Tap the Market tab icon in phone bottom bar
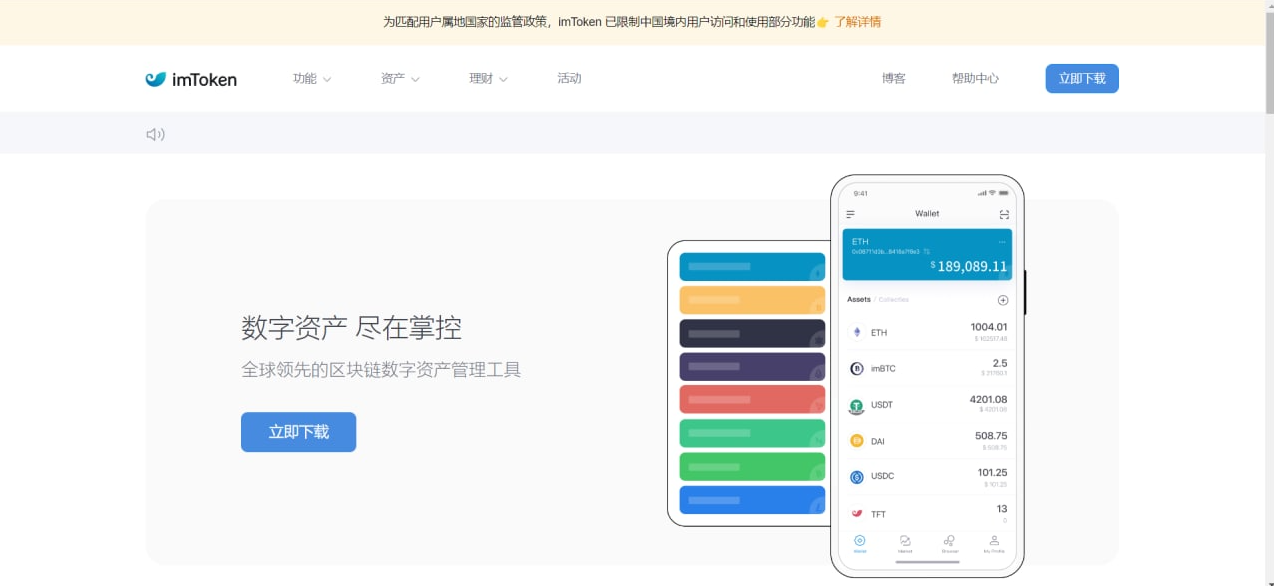Image resolution: width=1274 pixels, height=586 pixels. click(905, 540)
